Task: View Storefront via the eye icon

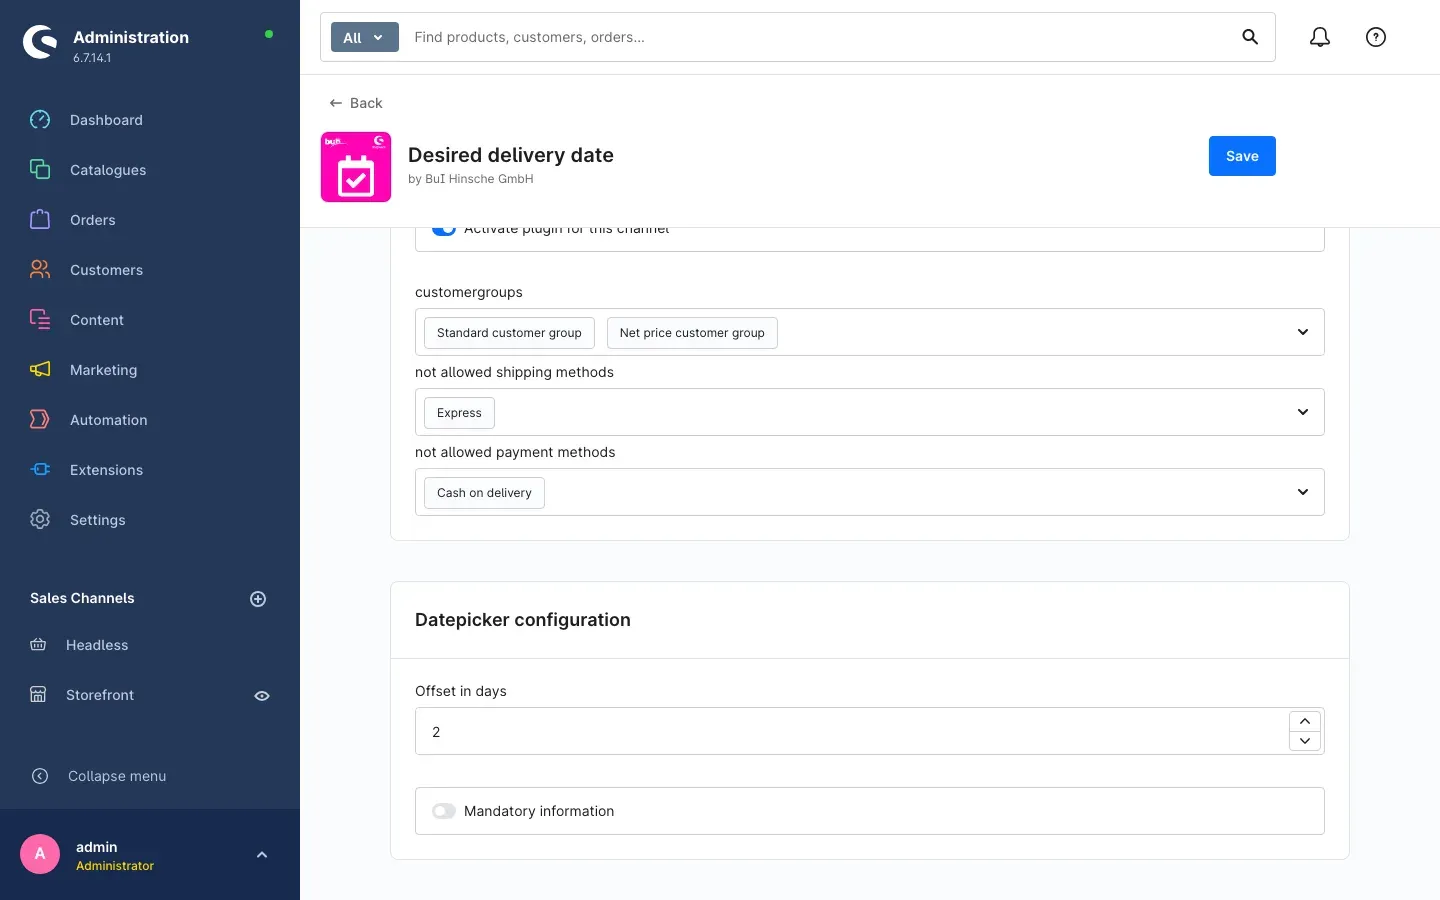Action: [x=262, y=696]
